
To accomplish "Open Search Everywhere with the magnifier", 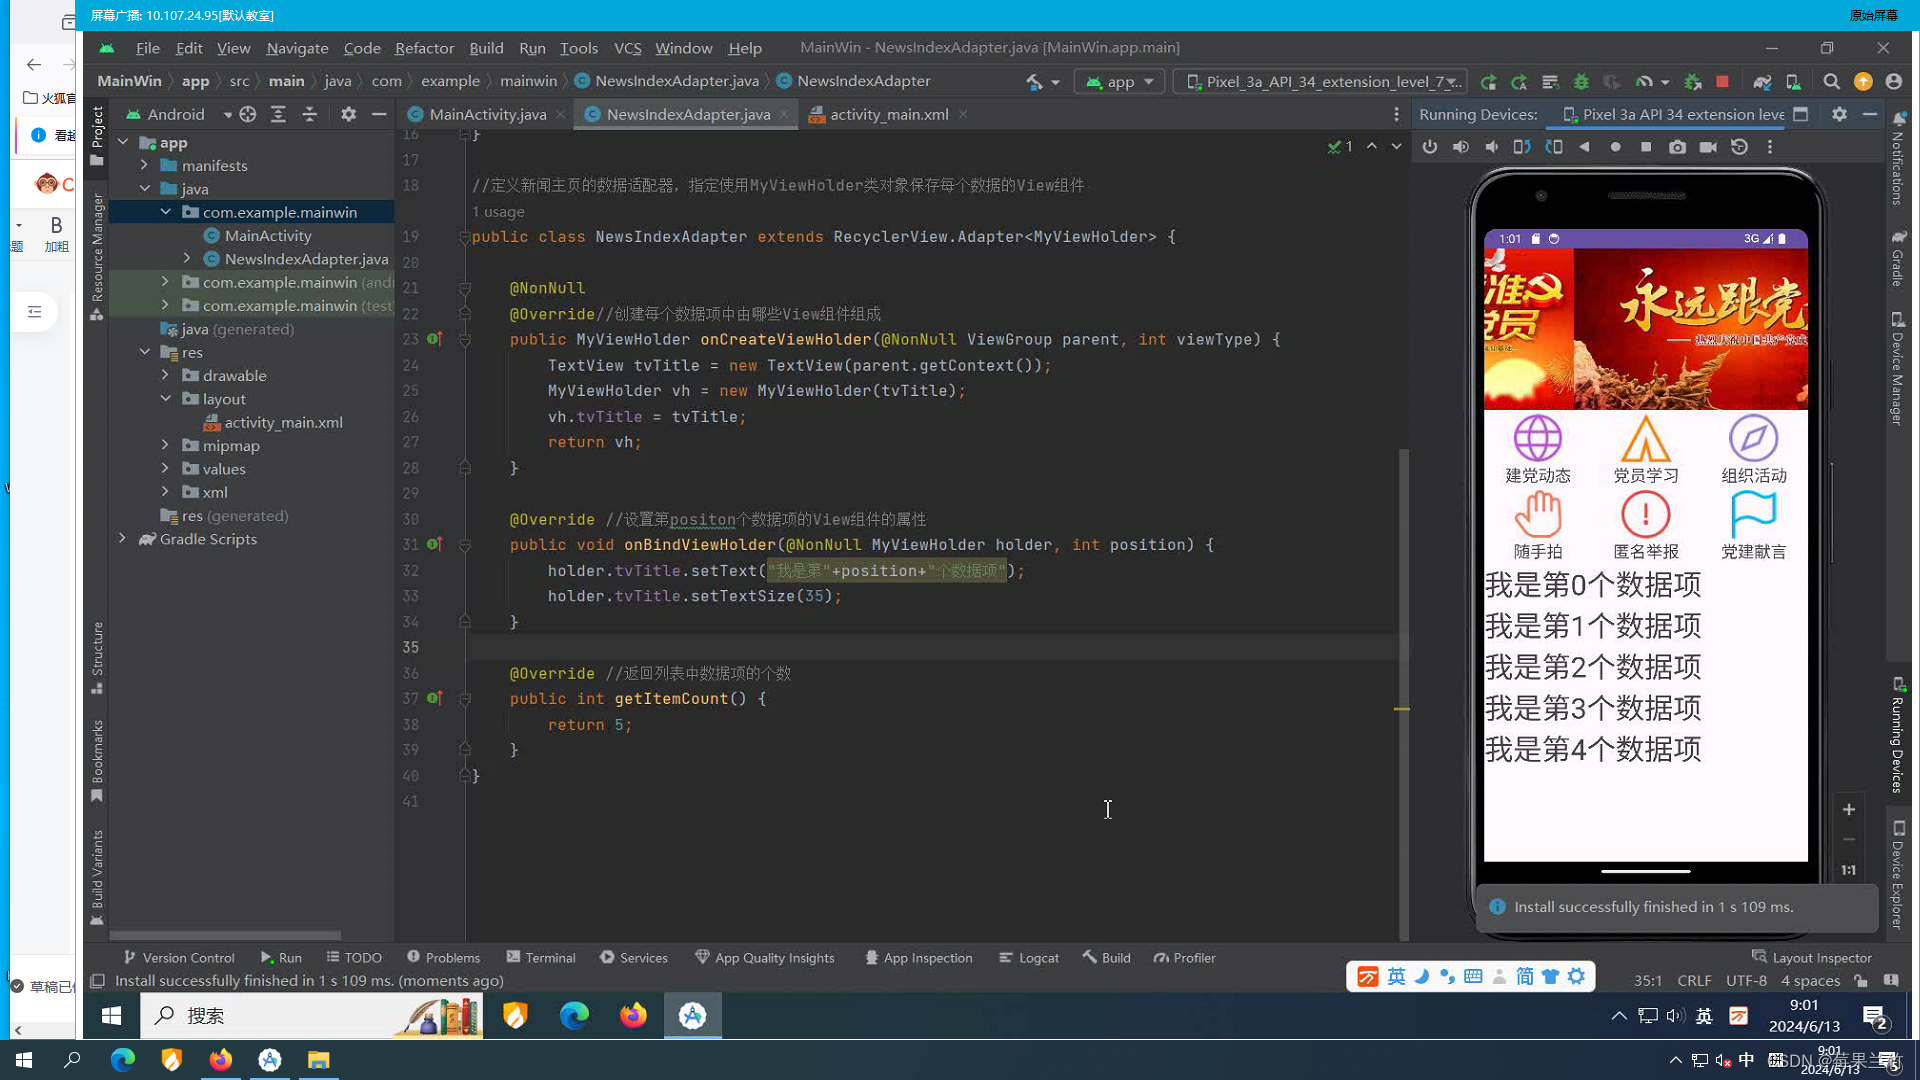I will tap(1831, 82).
